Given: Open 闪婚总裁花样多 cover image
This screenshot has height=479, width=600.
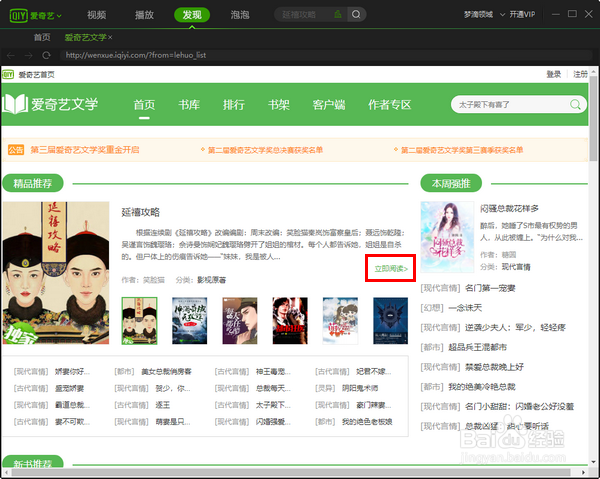Looking at the screenshot, I should (x=447, y=237).
